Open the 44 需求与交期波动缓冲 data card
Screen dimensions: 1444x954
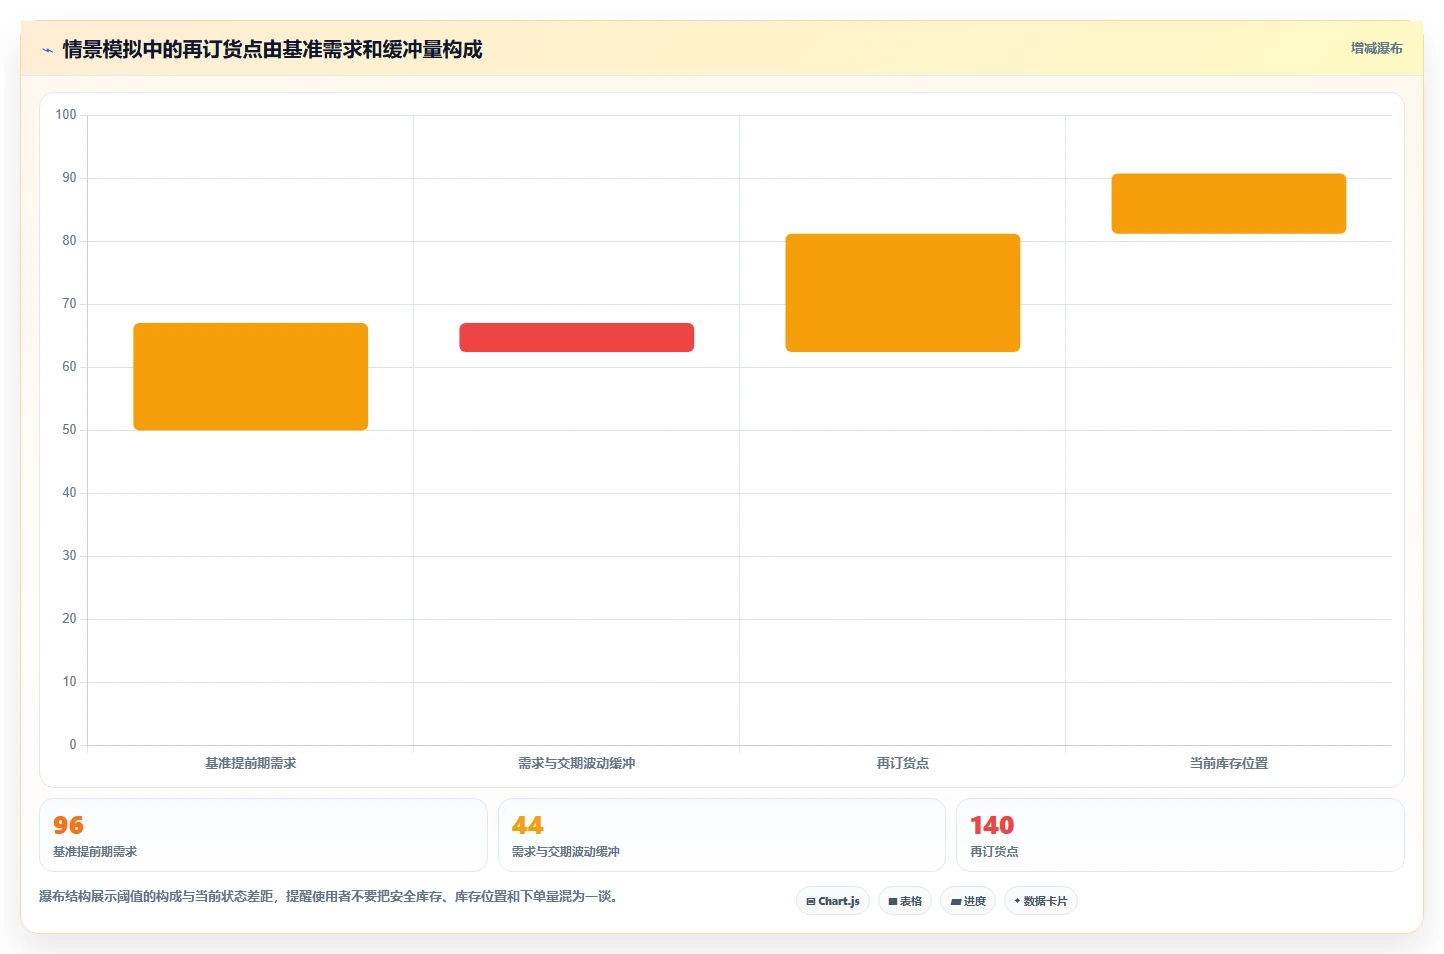click(x=722, y=835)
